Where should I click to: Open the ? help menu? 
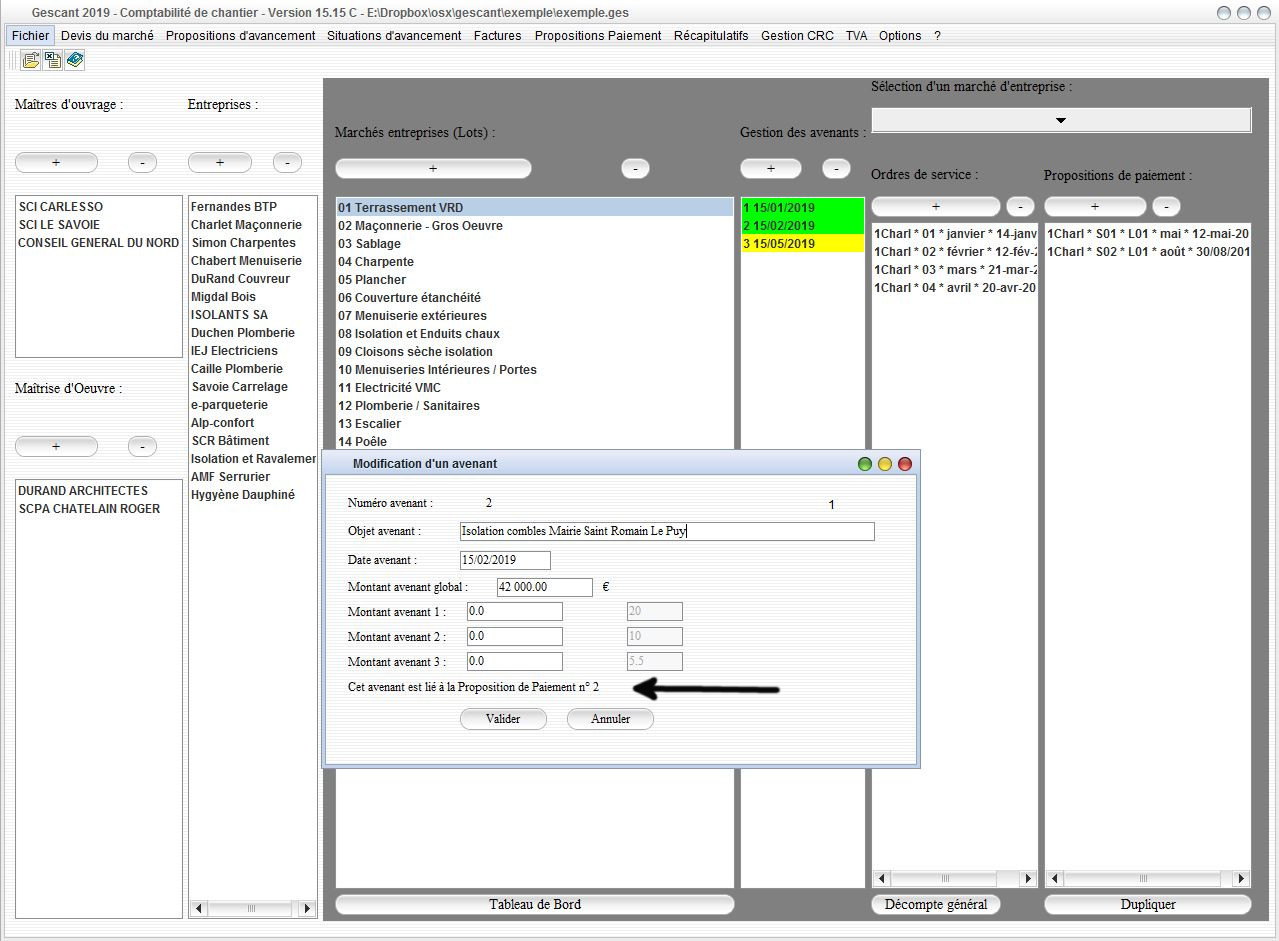pyautogui.click(x=937, y=35)
